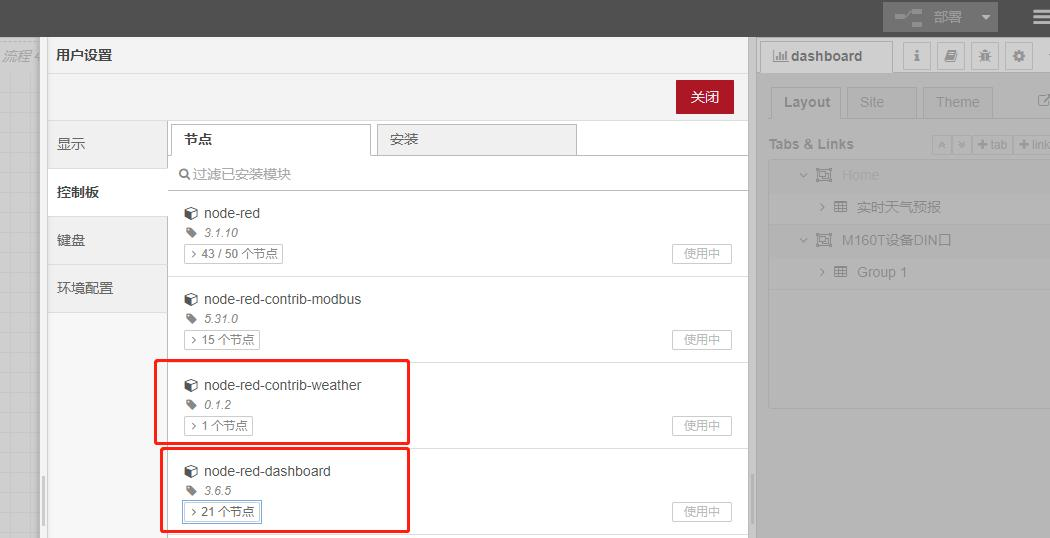
Task: Click the magnifier icon in the module filter
Action: click(184, 174)
